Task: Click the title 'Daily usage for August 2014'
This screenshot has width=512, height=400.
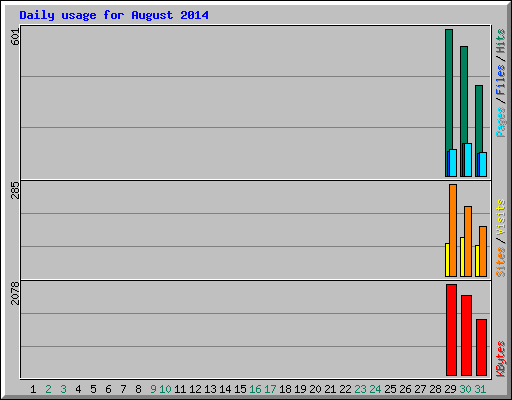Action: (114, 16)
